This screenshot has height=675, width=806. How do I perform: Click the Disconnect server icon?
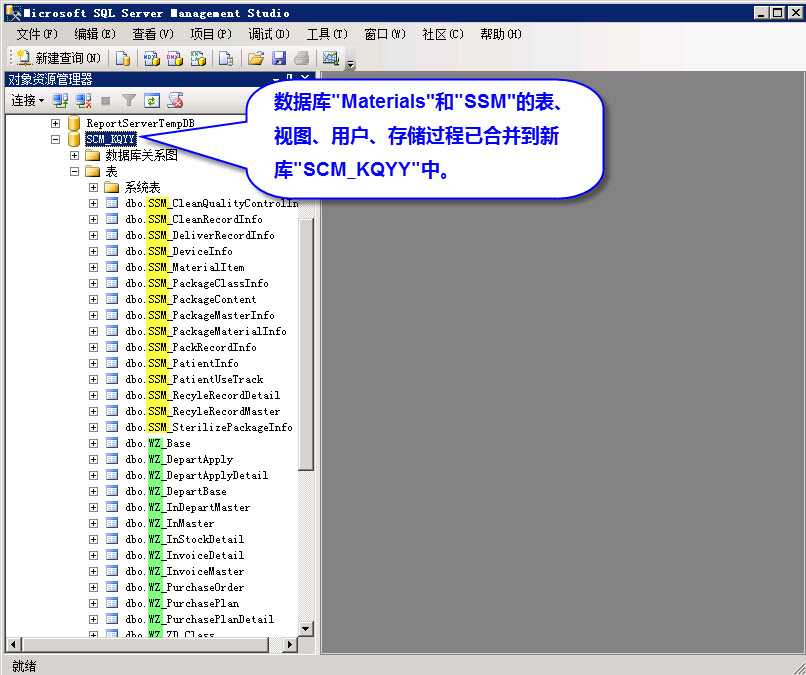(x=83, y=101)
